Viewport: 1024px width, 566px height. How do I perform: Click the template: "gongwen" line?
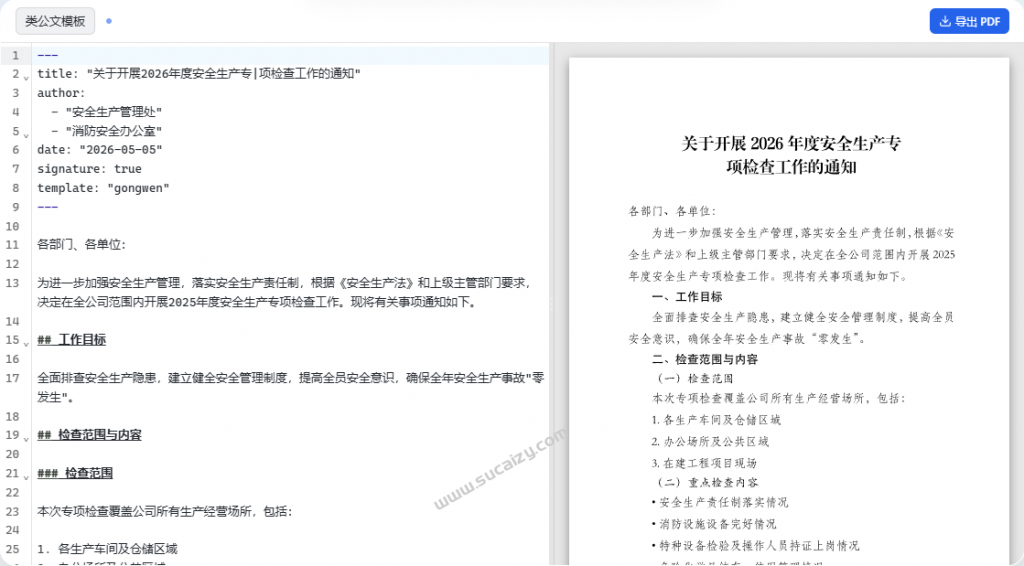pos(103,188)
